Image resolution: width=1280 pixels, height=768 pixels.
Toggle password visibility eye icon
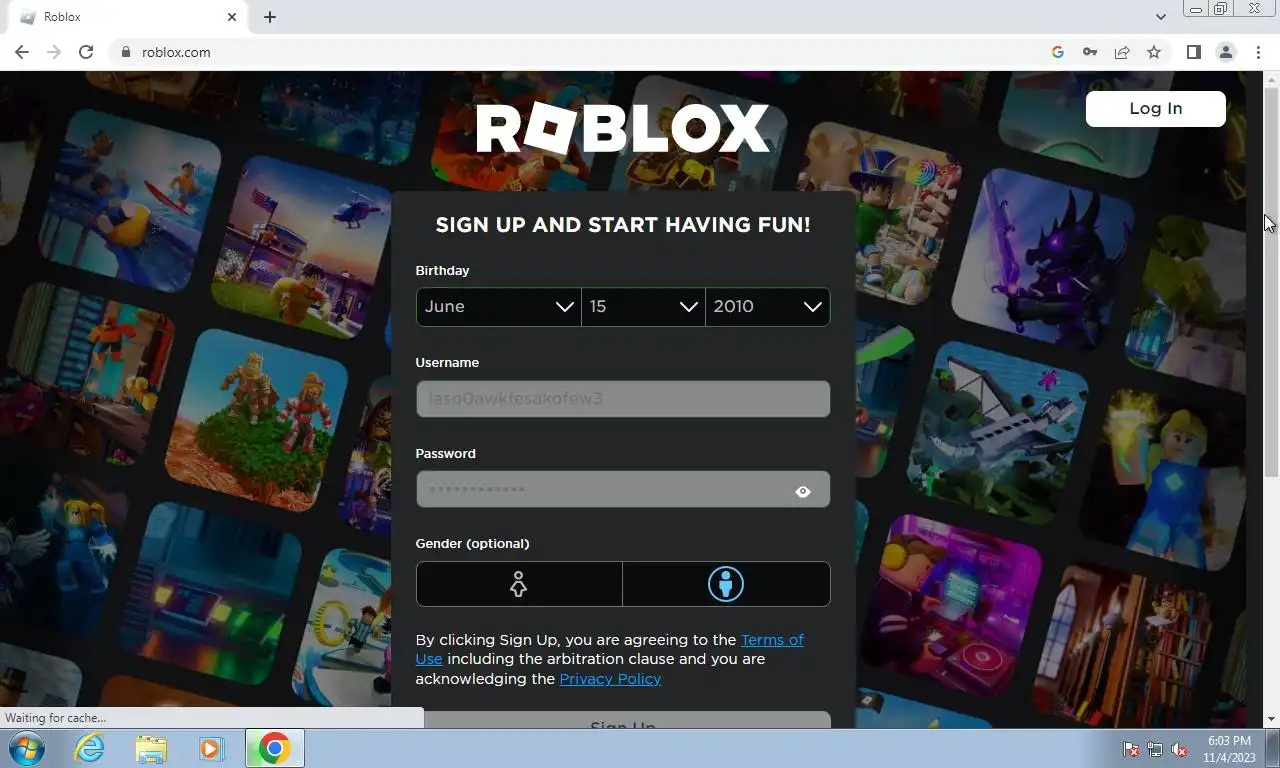(x=802, y=491)
